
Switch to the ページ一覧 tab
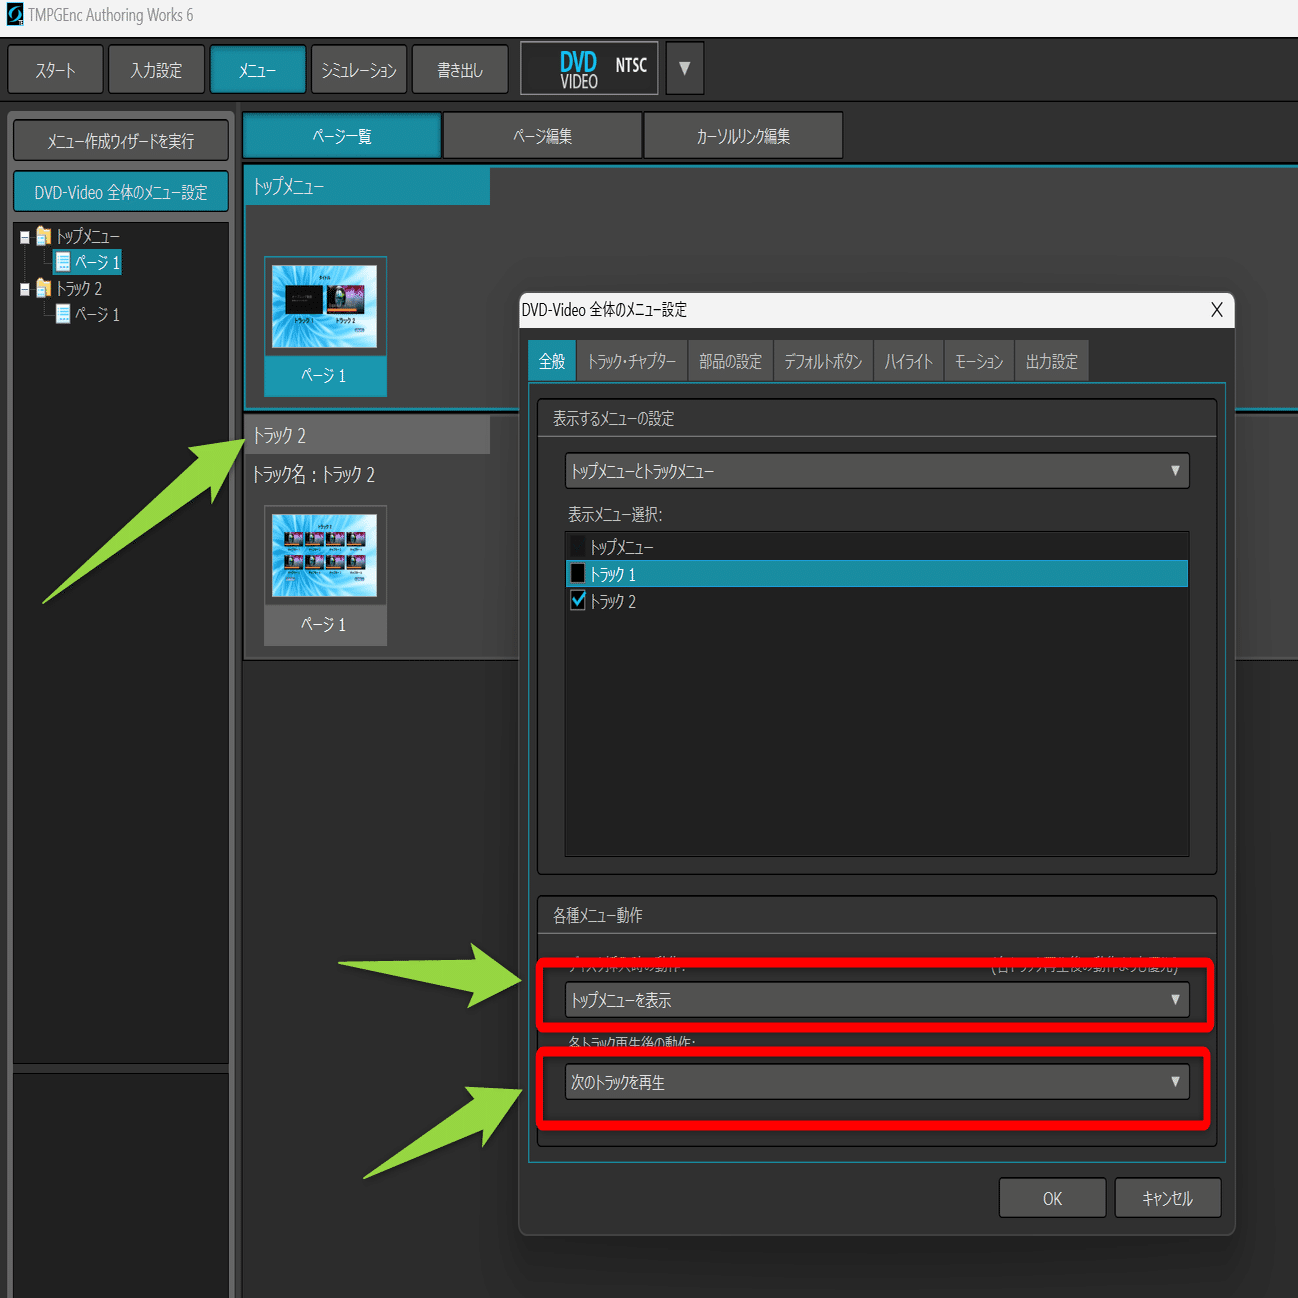[342, 135]
